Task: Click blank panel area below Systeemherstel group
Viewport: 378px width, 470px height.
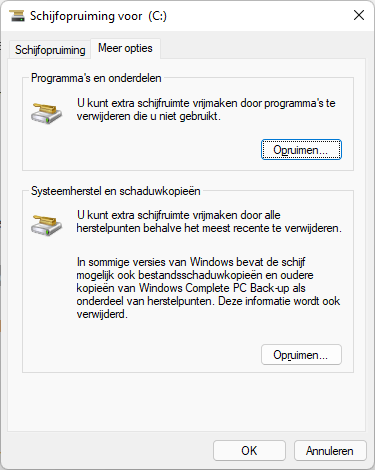Action: (187, 402)
